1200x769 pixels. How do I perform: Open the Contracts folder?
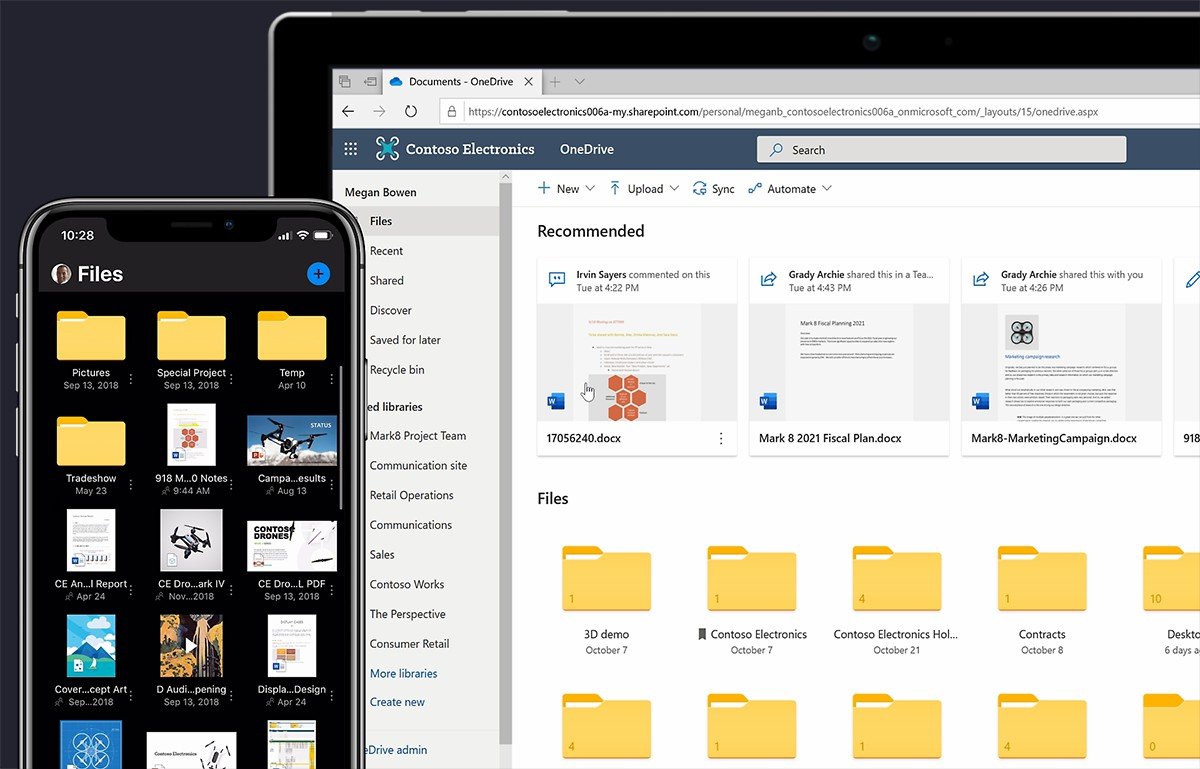click(x=1042, y=578)
